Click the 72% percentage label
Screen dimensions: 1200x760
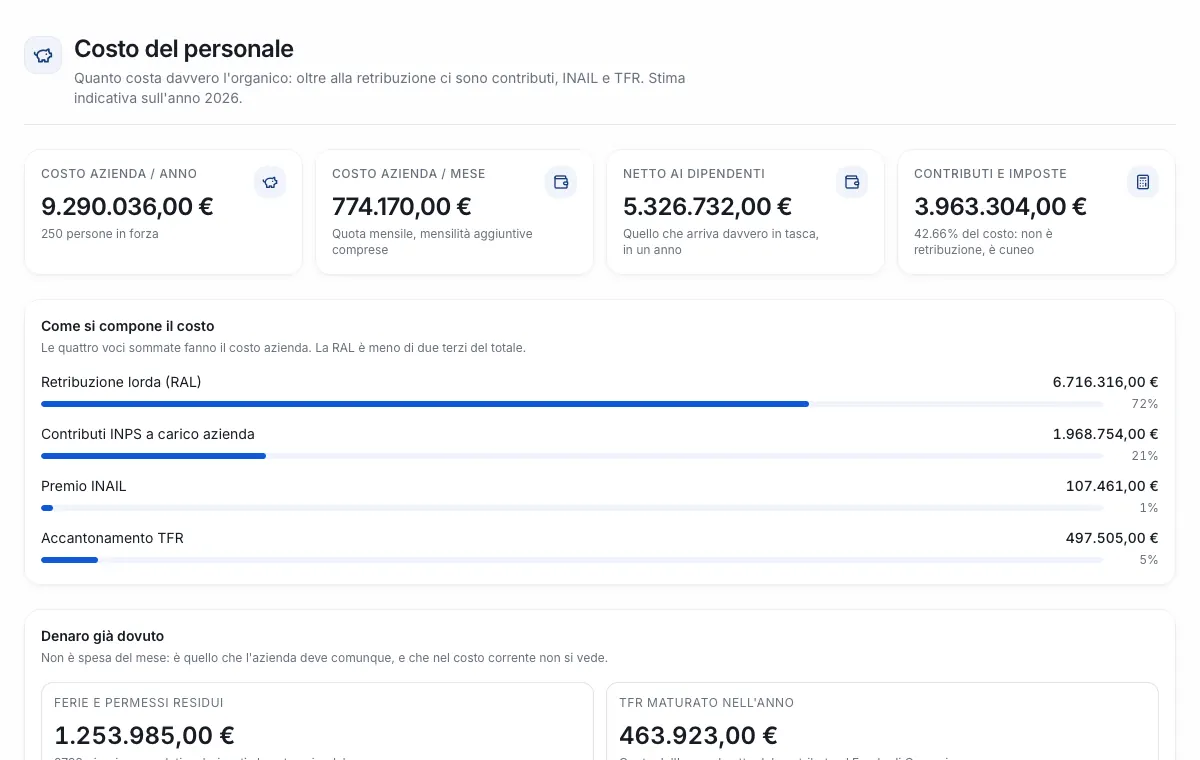(x=1144, y=404)
